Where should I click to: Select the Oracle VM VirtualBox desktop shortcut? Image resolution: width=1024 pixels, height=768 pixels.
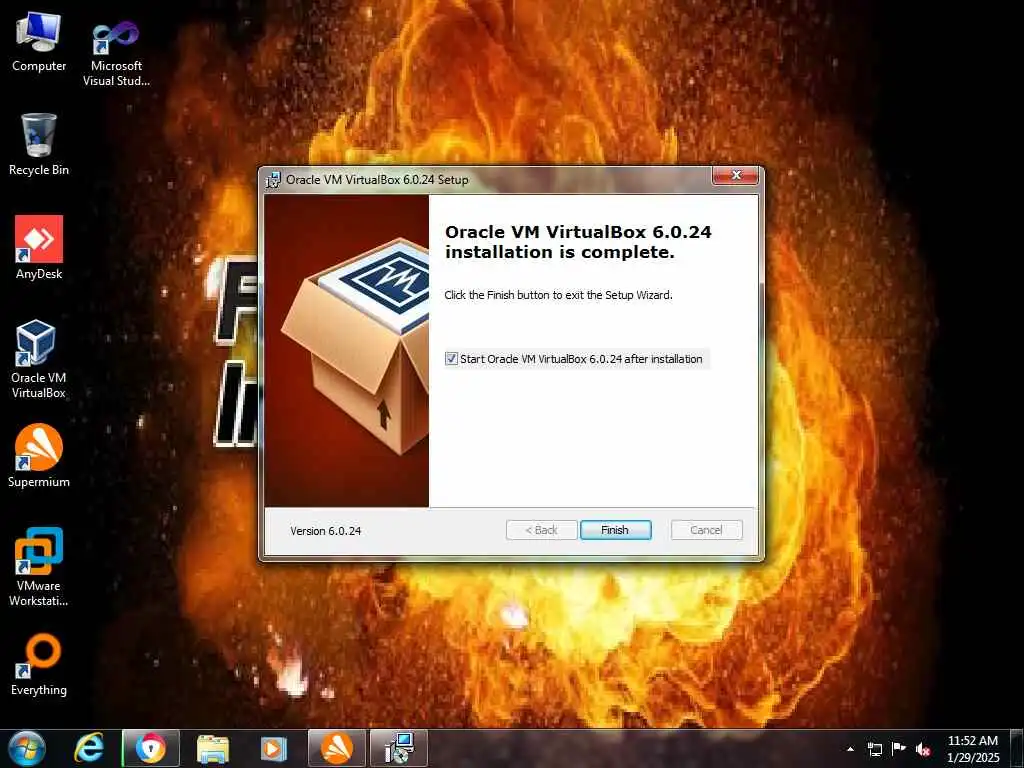(x=39, y=359)
